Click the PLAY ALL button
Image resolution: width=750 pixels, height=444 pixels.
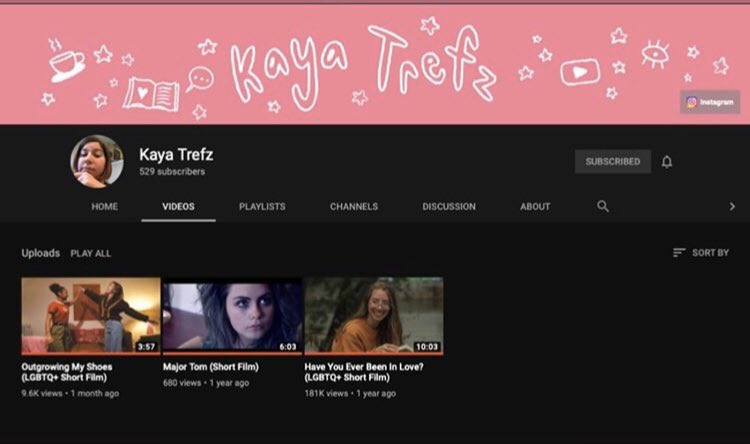click(91, 254)
